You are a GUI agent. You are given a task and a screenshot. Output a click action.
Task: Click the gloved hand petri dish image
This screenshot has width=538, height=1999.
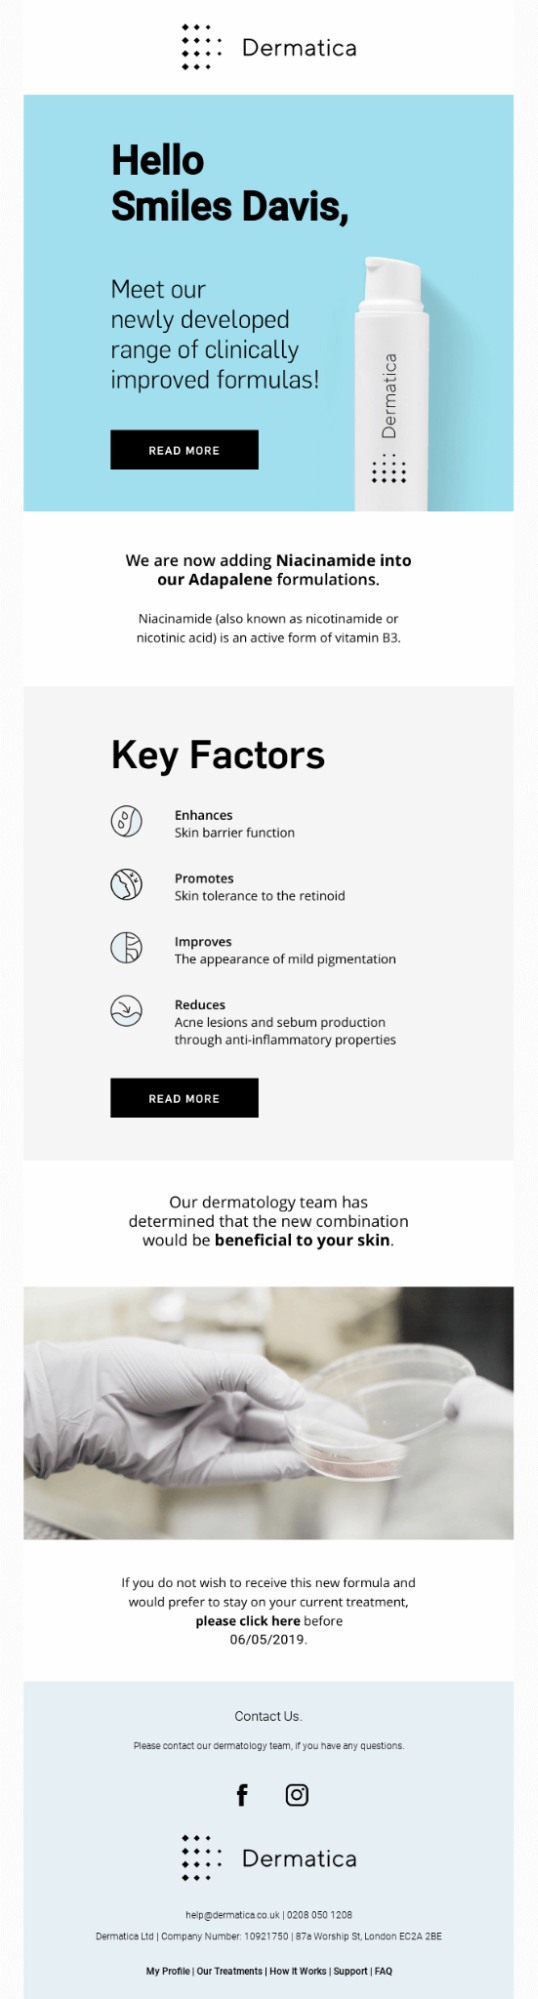[268, 1413]
